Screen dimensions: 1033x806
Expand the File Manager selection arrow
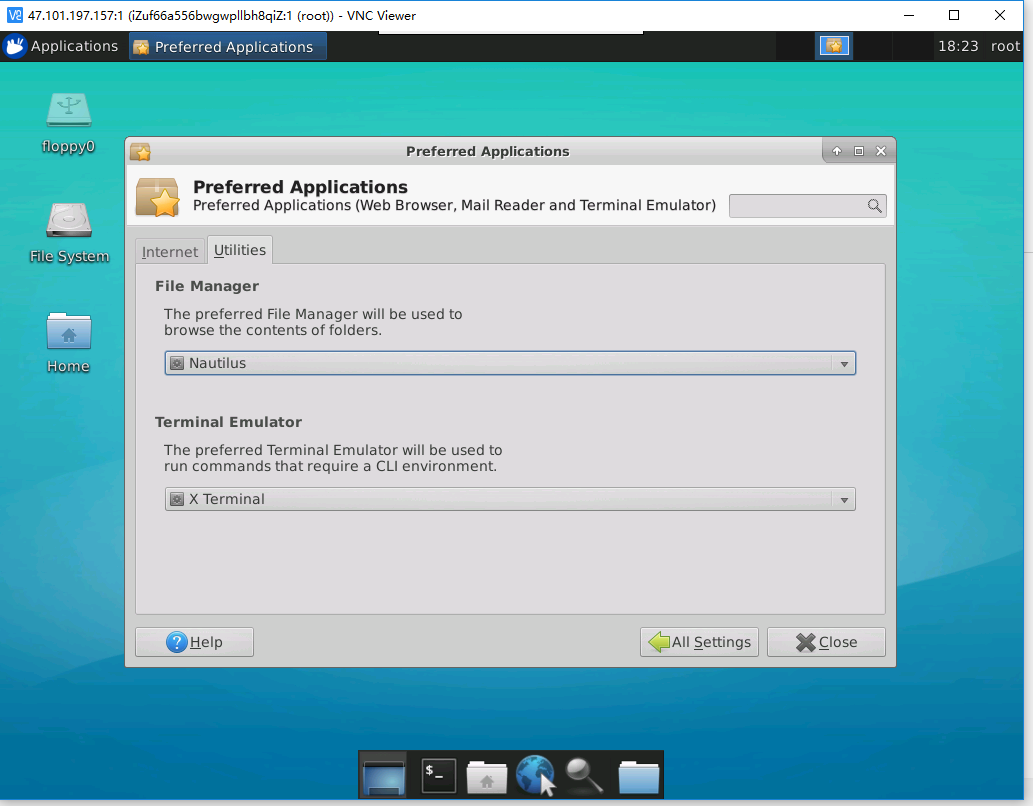tap(845, 363)
